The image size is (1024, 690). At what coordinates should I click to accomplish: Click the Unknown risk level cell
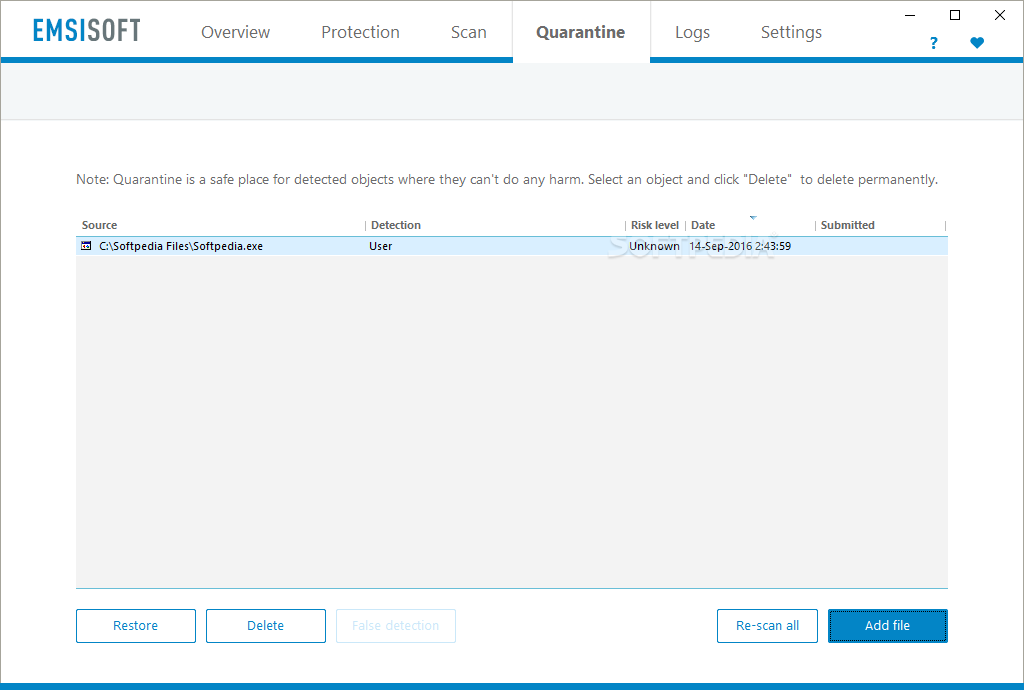[x=654, y=246]
